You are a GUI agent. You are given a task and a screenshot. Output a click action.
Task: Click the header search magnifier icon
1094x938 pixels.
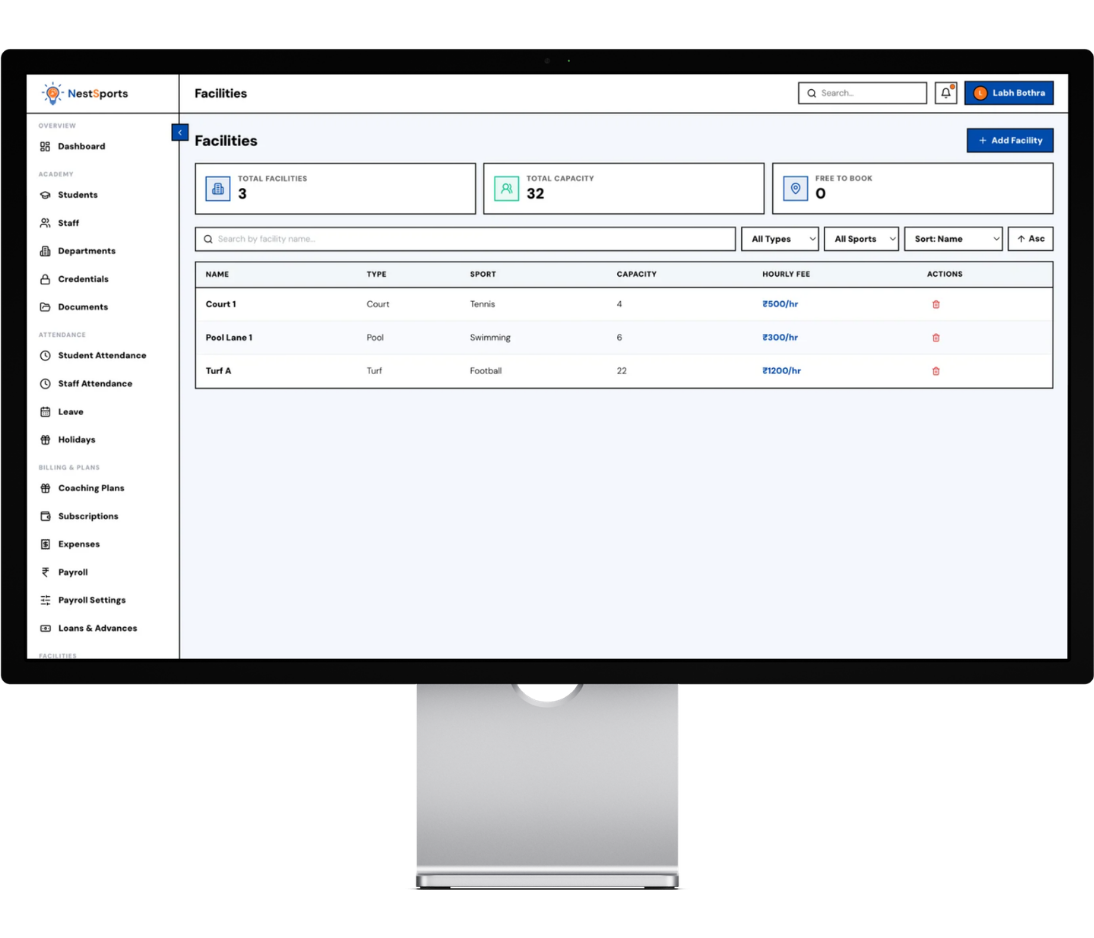(x=811, y=93)
